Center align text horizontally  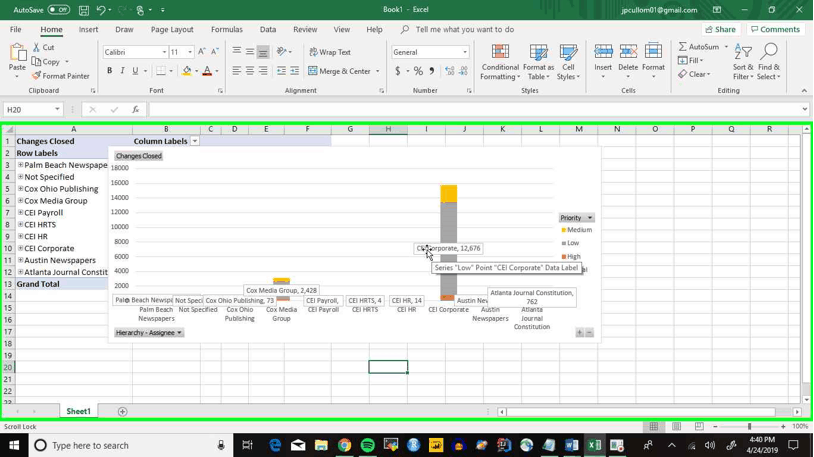pos(250,71)
